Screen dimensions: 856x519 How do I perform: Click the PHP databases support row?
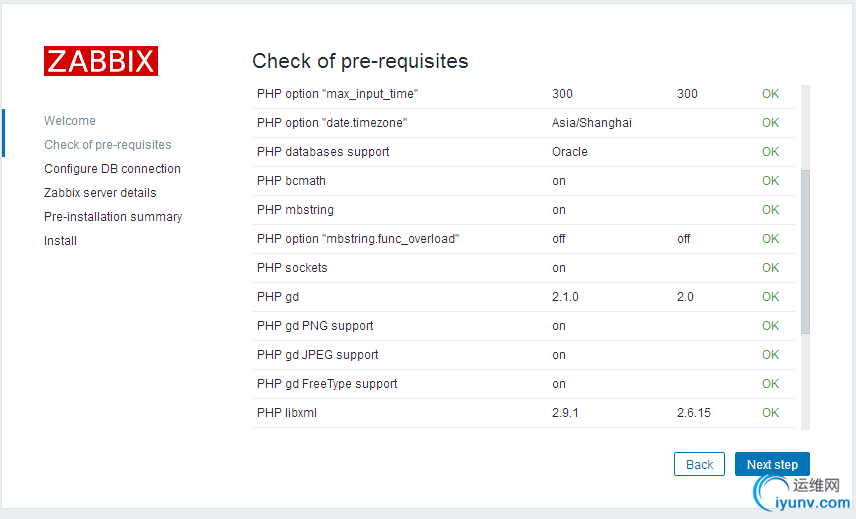(524, 152)
